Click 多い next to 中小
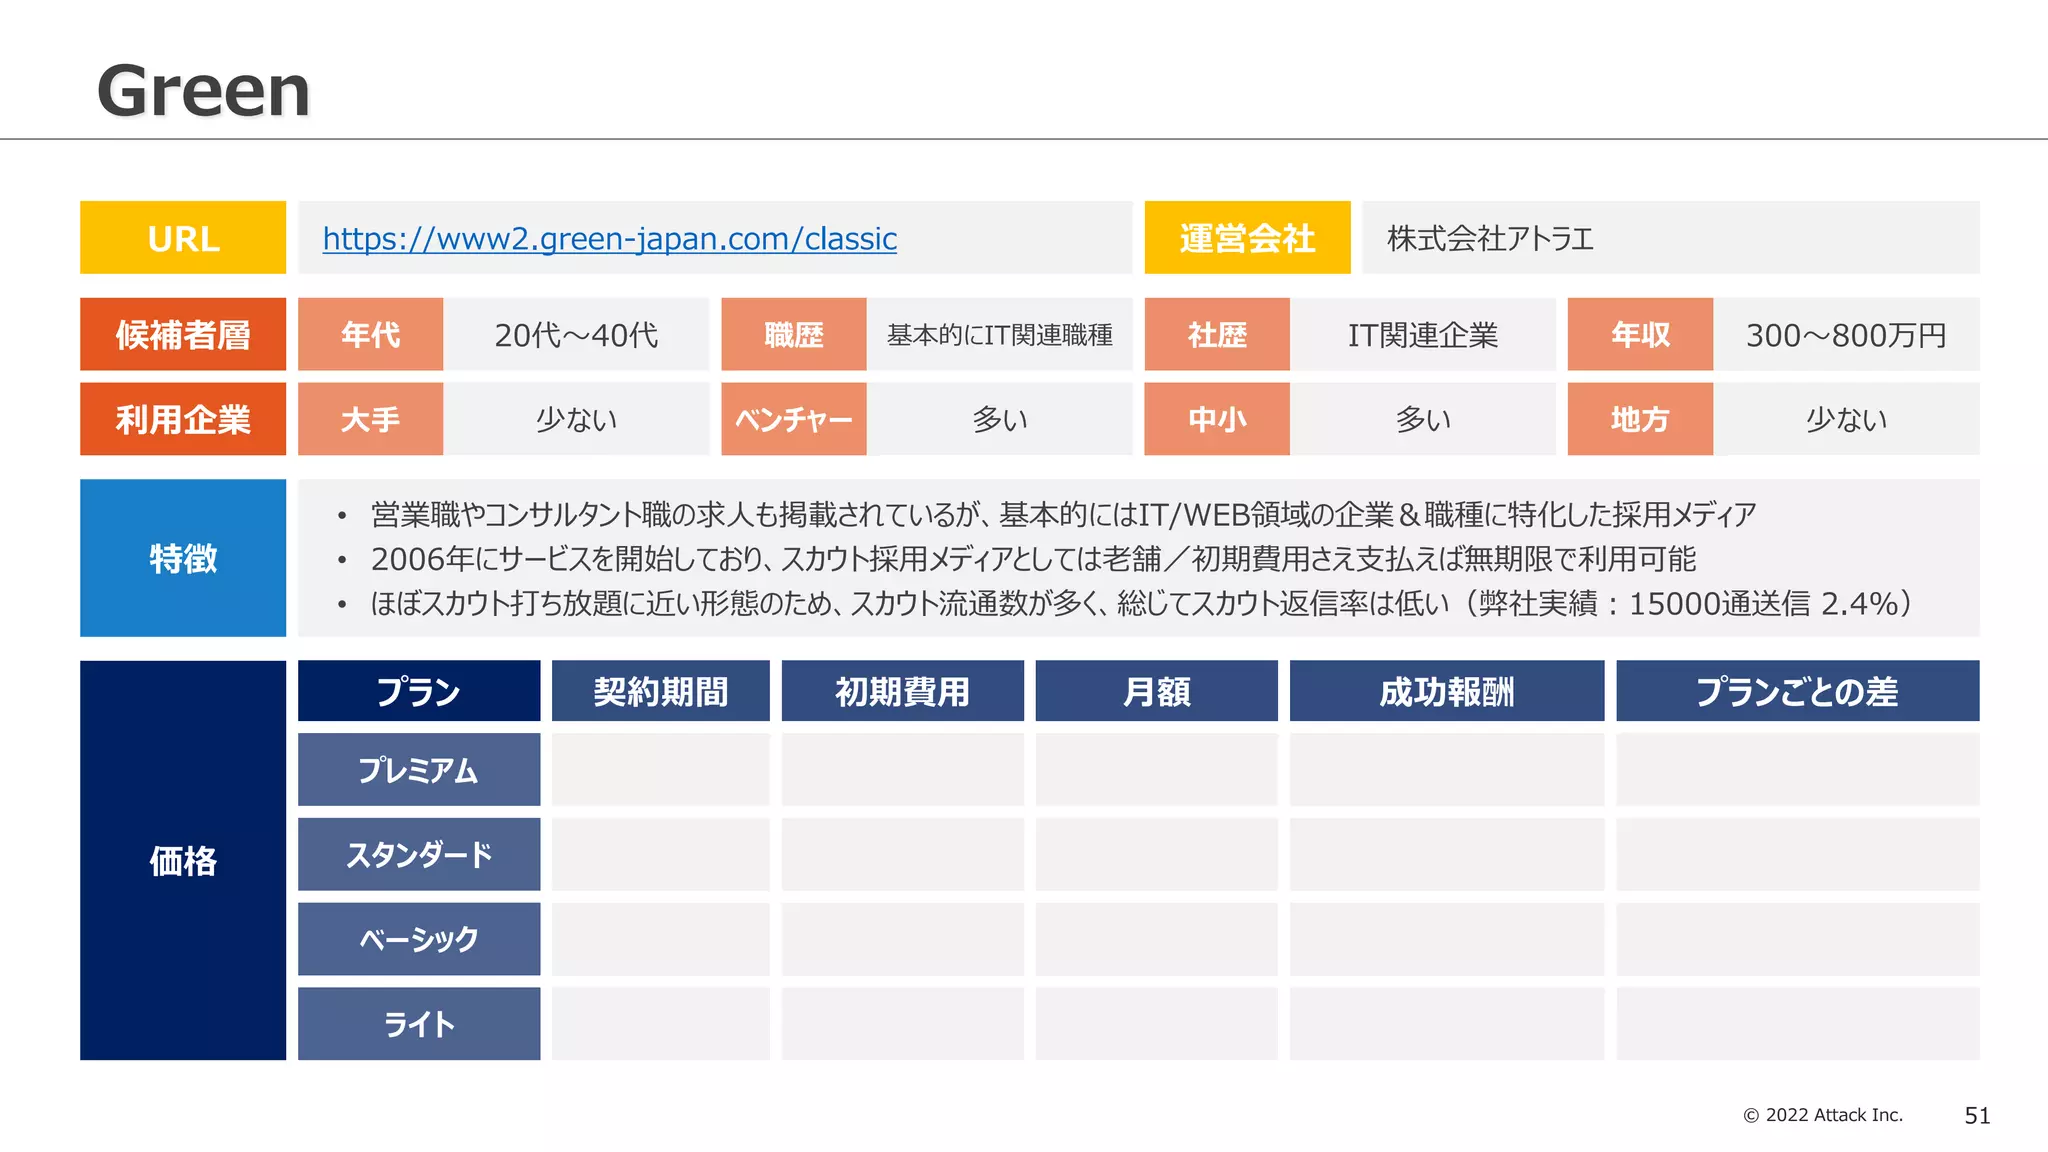 (1423, 419)
